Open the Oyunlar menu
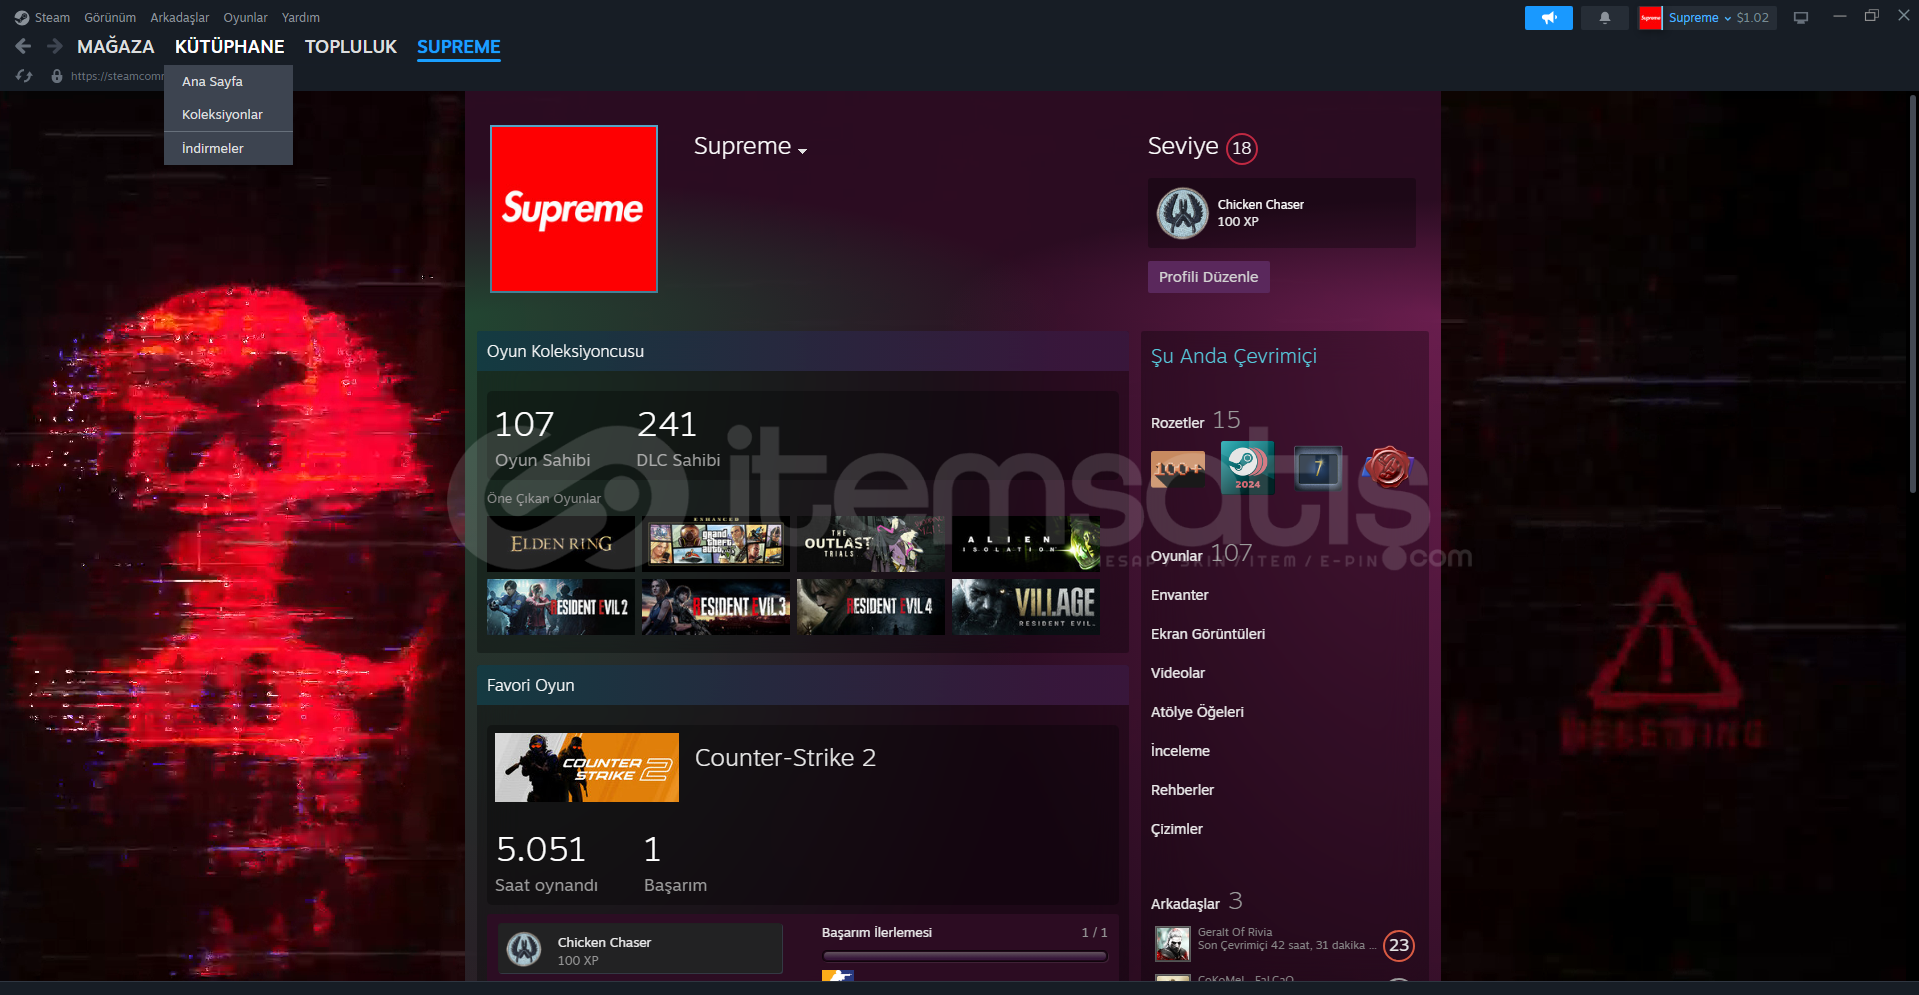1919x995 pixels. (x=245, y=17)
